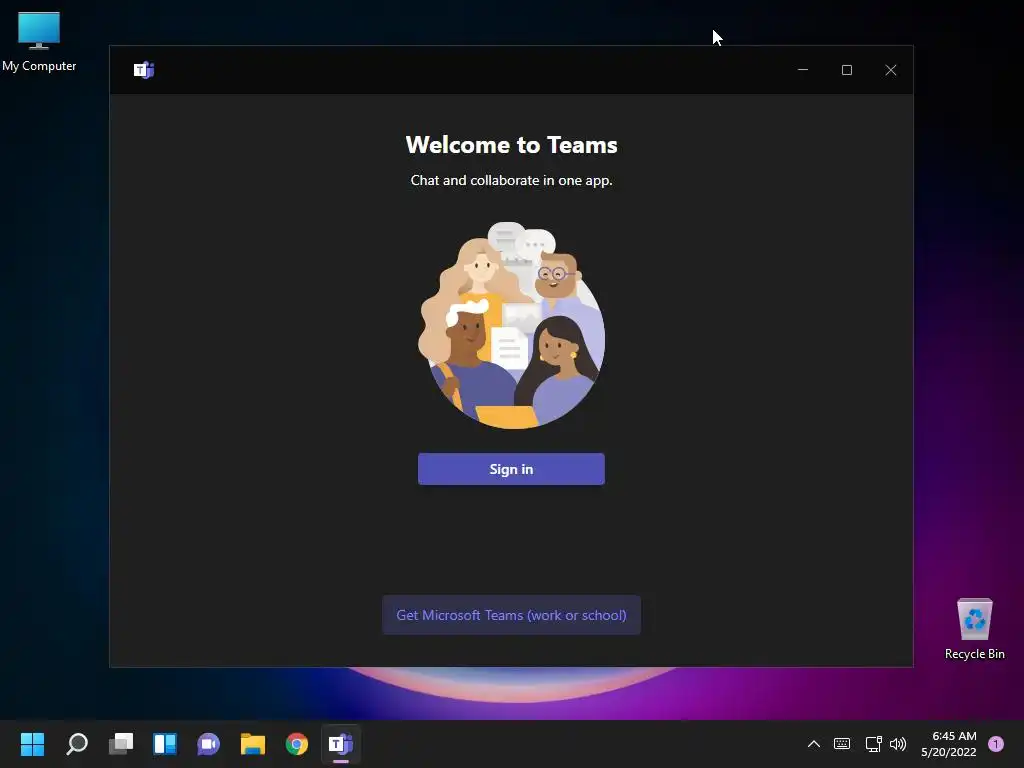This screenshot has width=1024, height=768.
Task: Click the Welcome to Teams heading
Action: click(x=511, y=145)
